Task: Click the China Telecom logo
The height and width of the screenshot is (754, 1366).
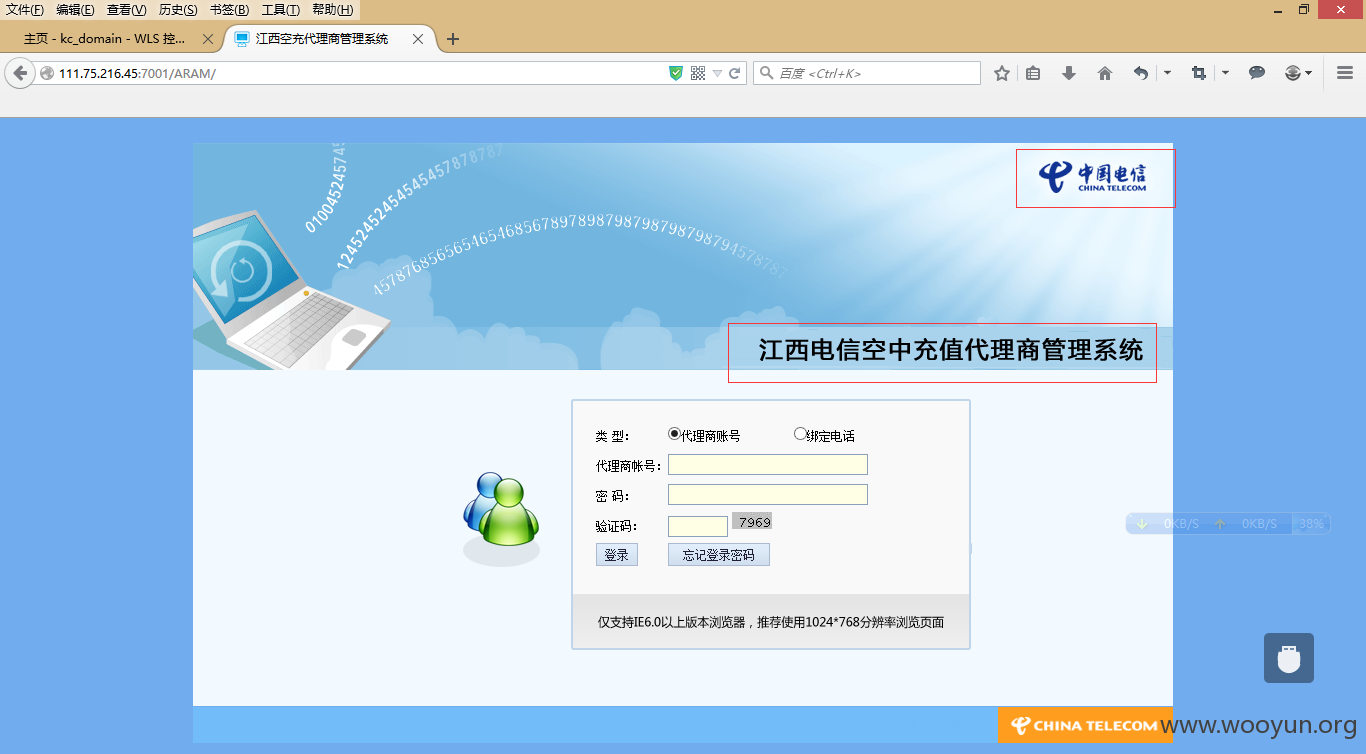Action: (x=1092, y=177)
